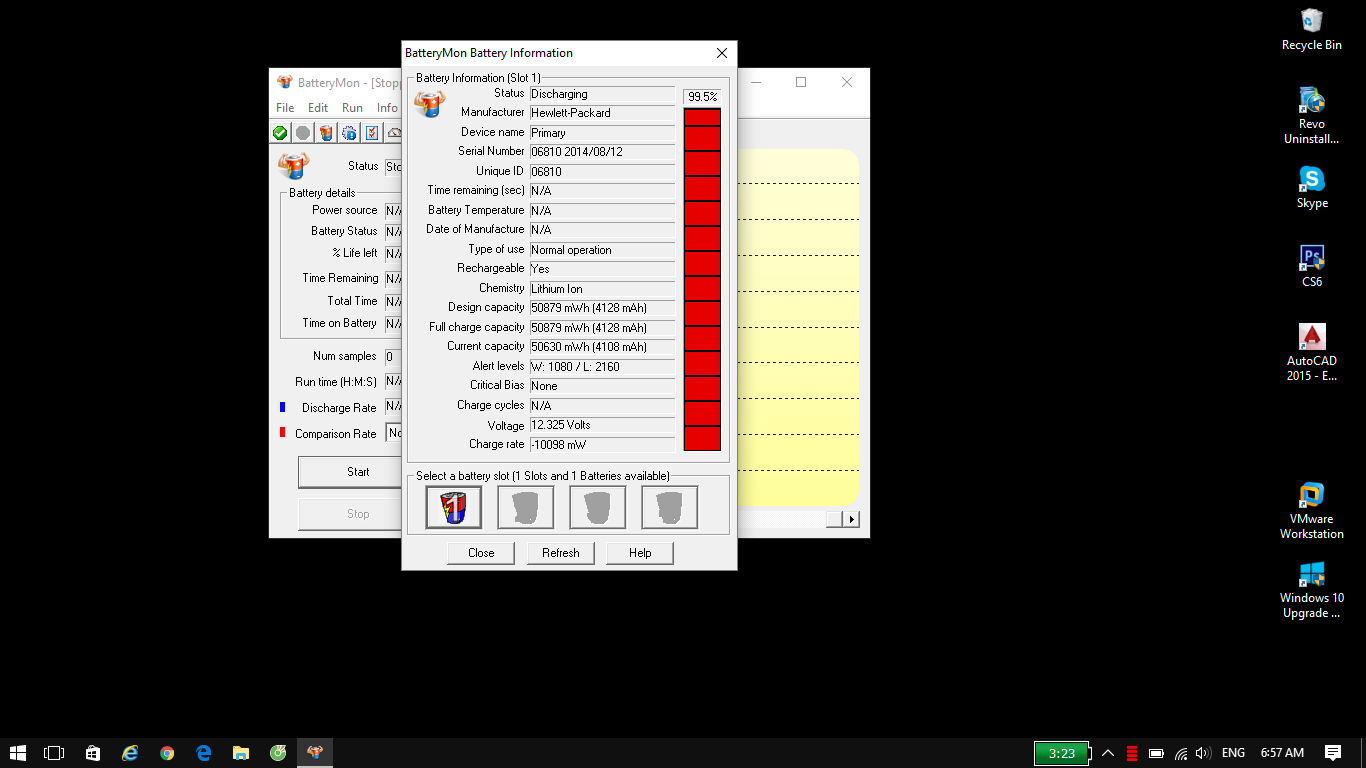
Task: Click the gear with alert toolbar icon
Action: 349,133
